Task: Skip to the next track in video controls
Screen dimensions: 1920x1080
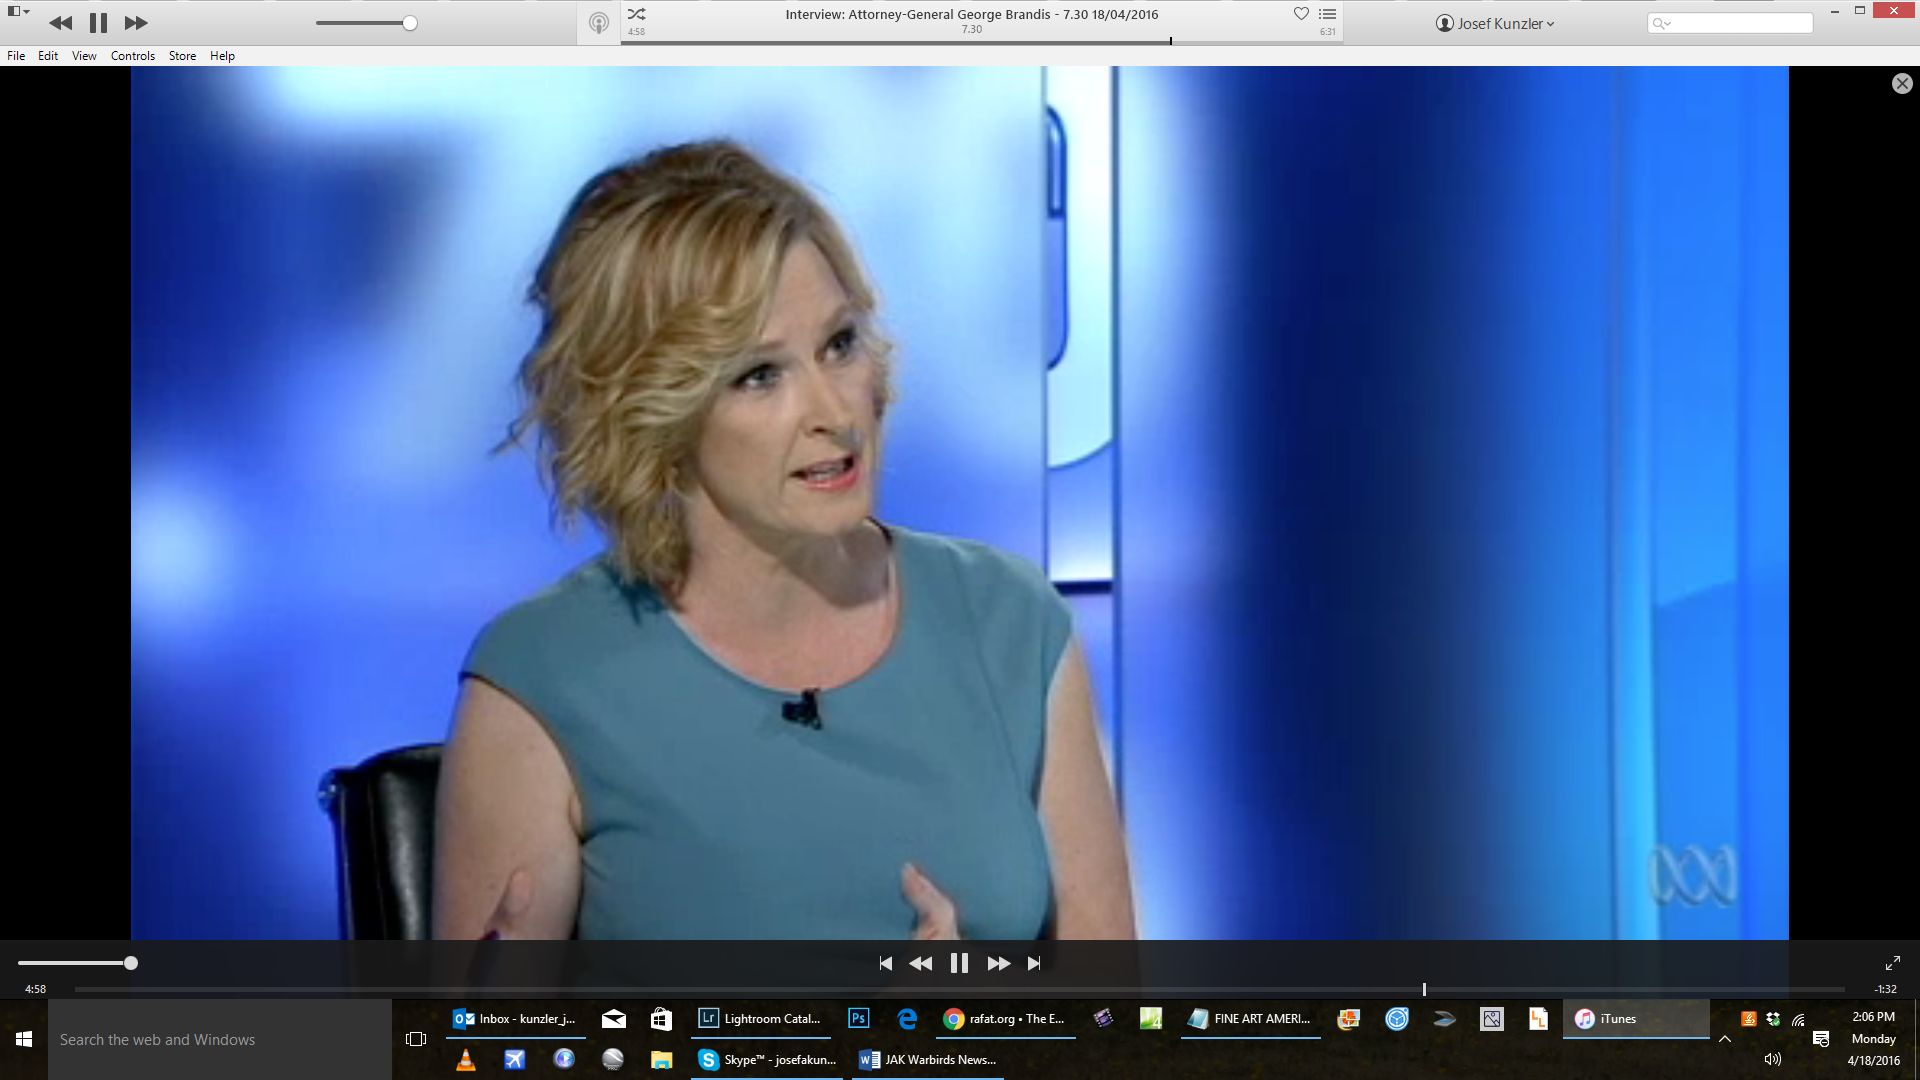Action: 1034,963
